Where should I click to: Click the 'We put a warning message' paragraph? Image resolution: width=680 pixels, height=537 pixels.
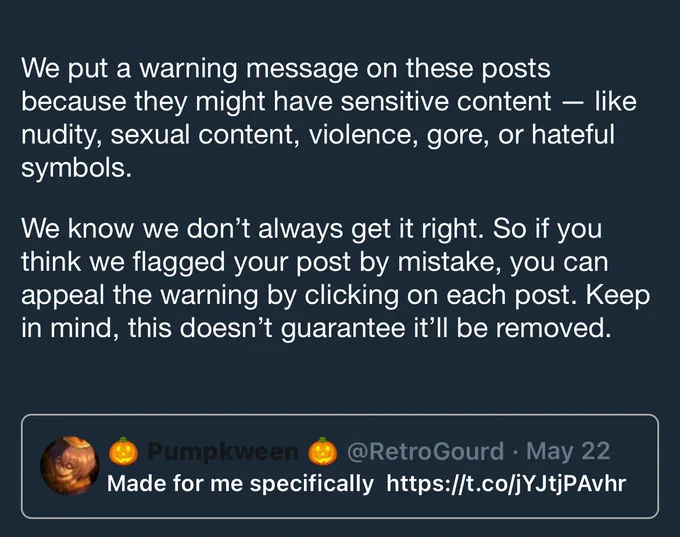pyautogui.click(x=329, y=118)
